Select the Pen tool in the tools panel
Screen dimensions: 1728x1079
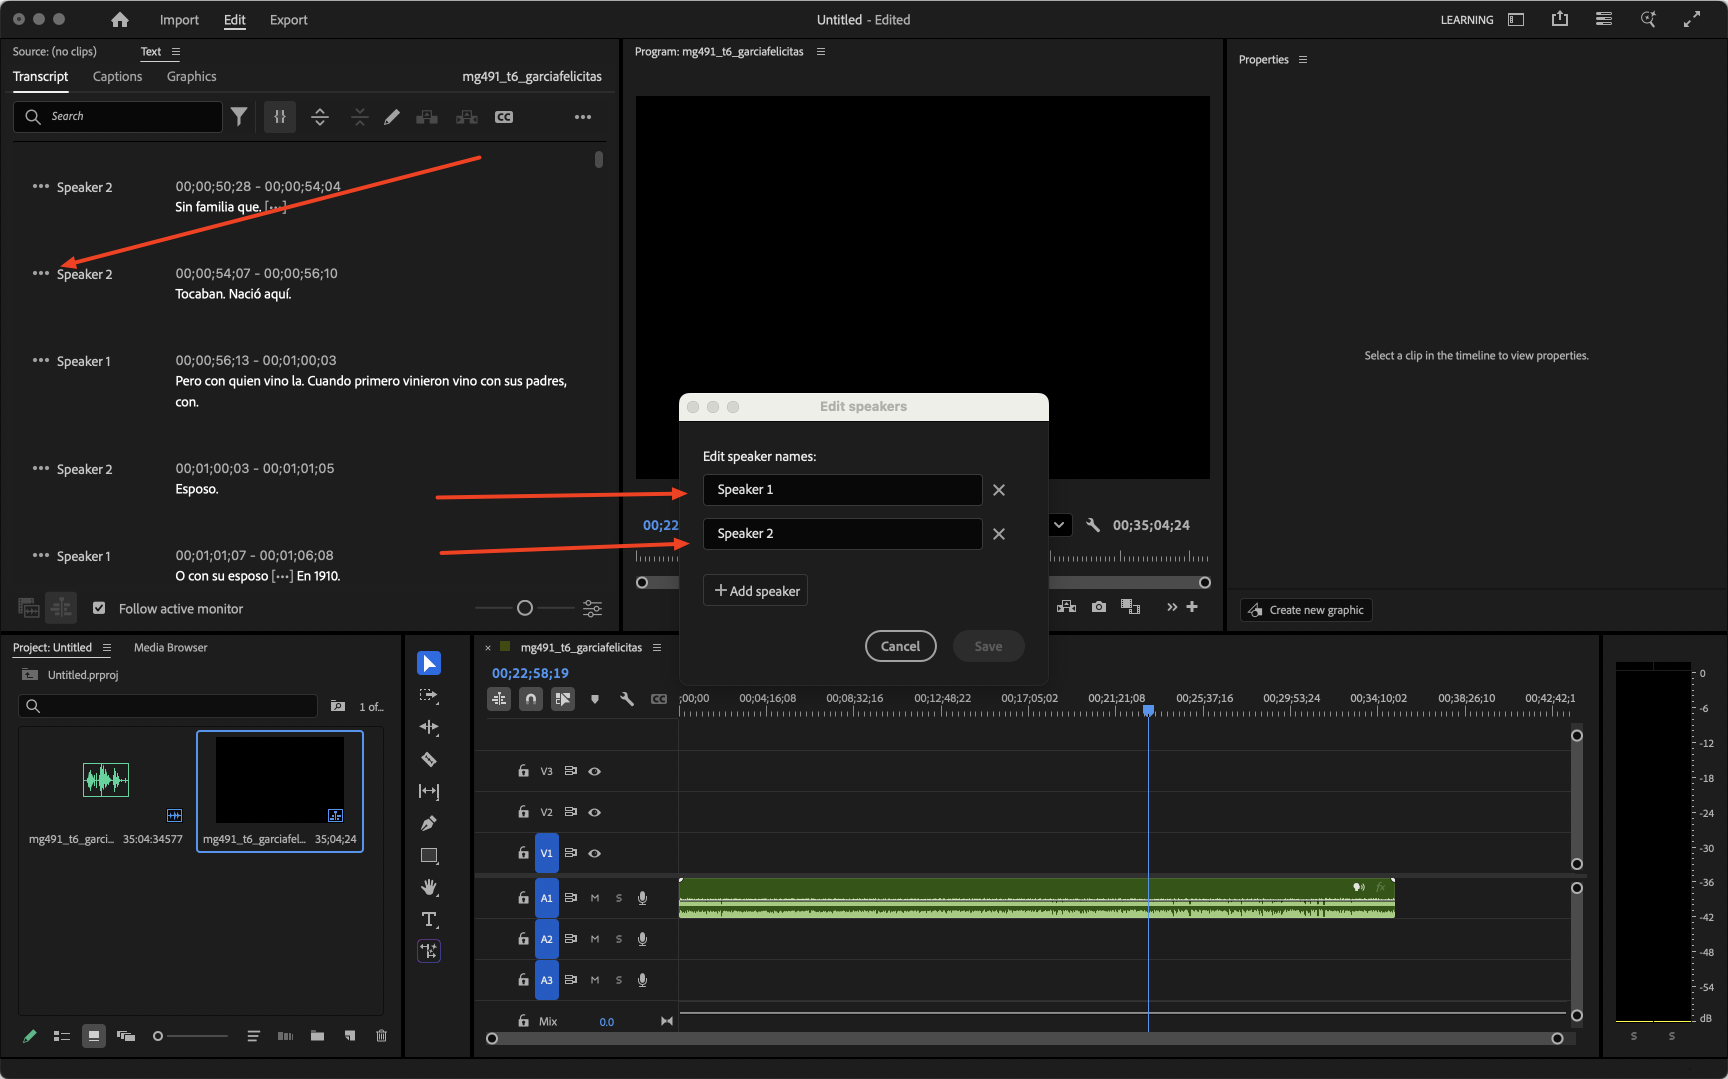tap(429, 824)
